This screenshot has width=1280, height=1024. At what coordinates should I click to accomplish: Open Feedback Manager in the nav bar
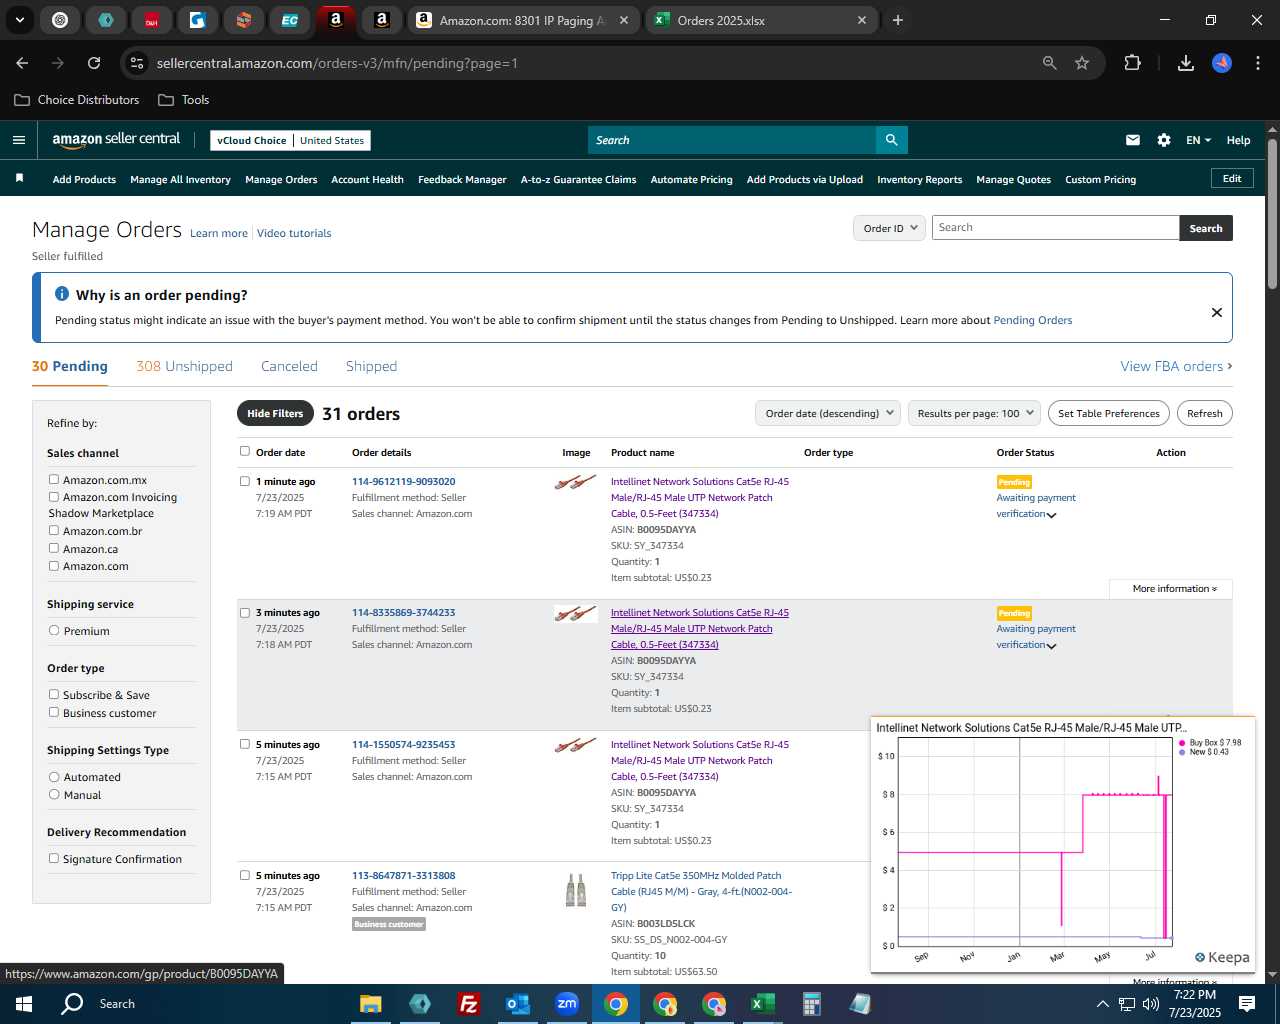coord(462,180)
